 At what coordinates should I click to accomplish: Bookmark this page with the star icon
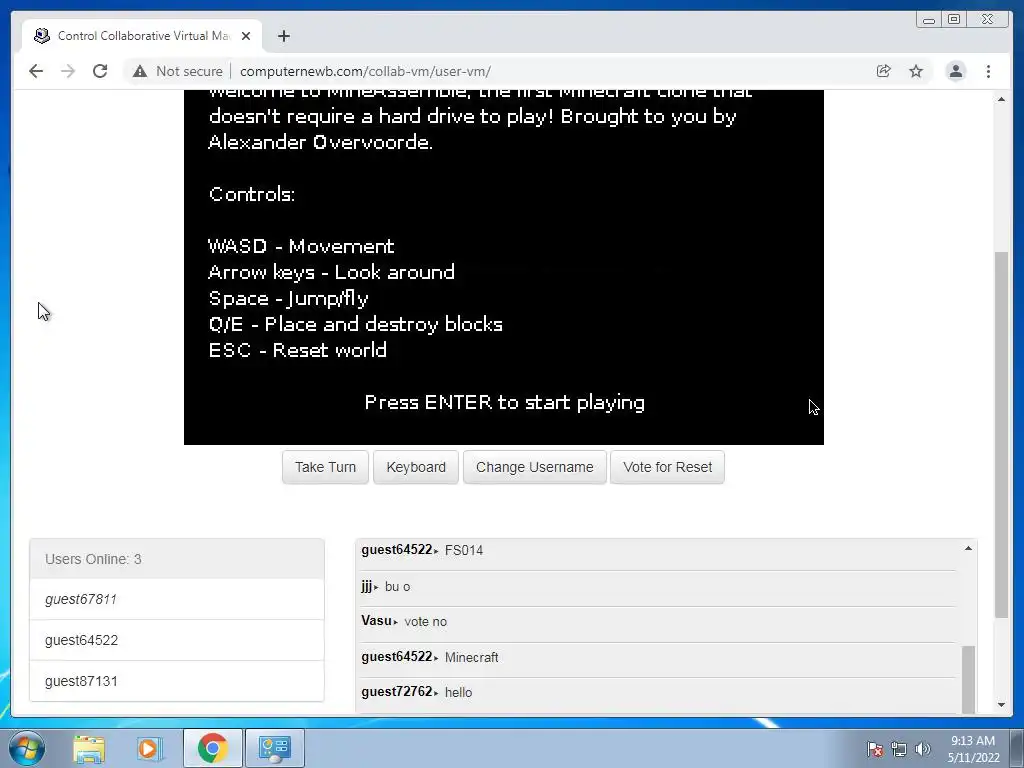click(916, 71)
